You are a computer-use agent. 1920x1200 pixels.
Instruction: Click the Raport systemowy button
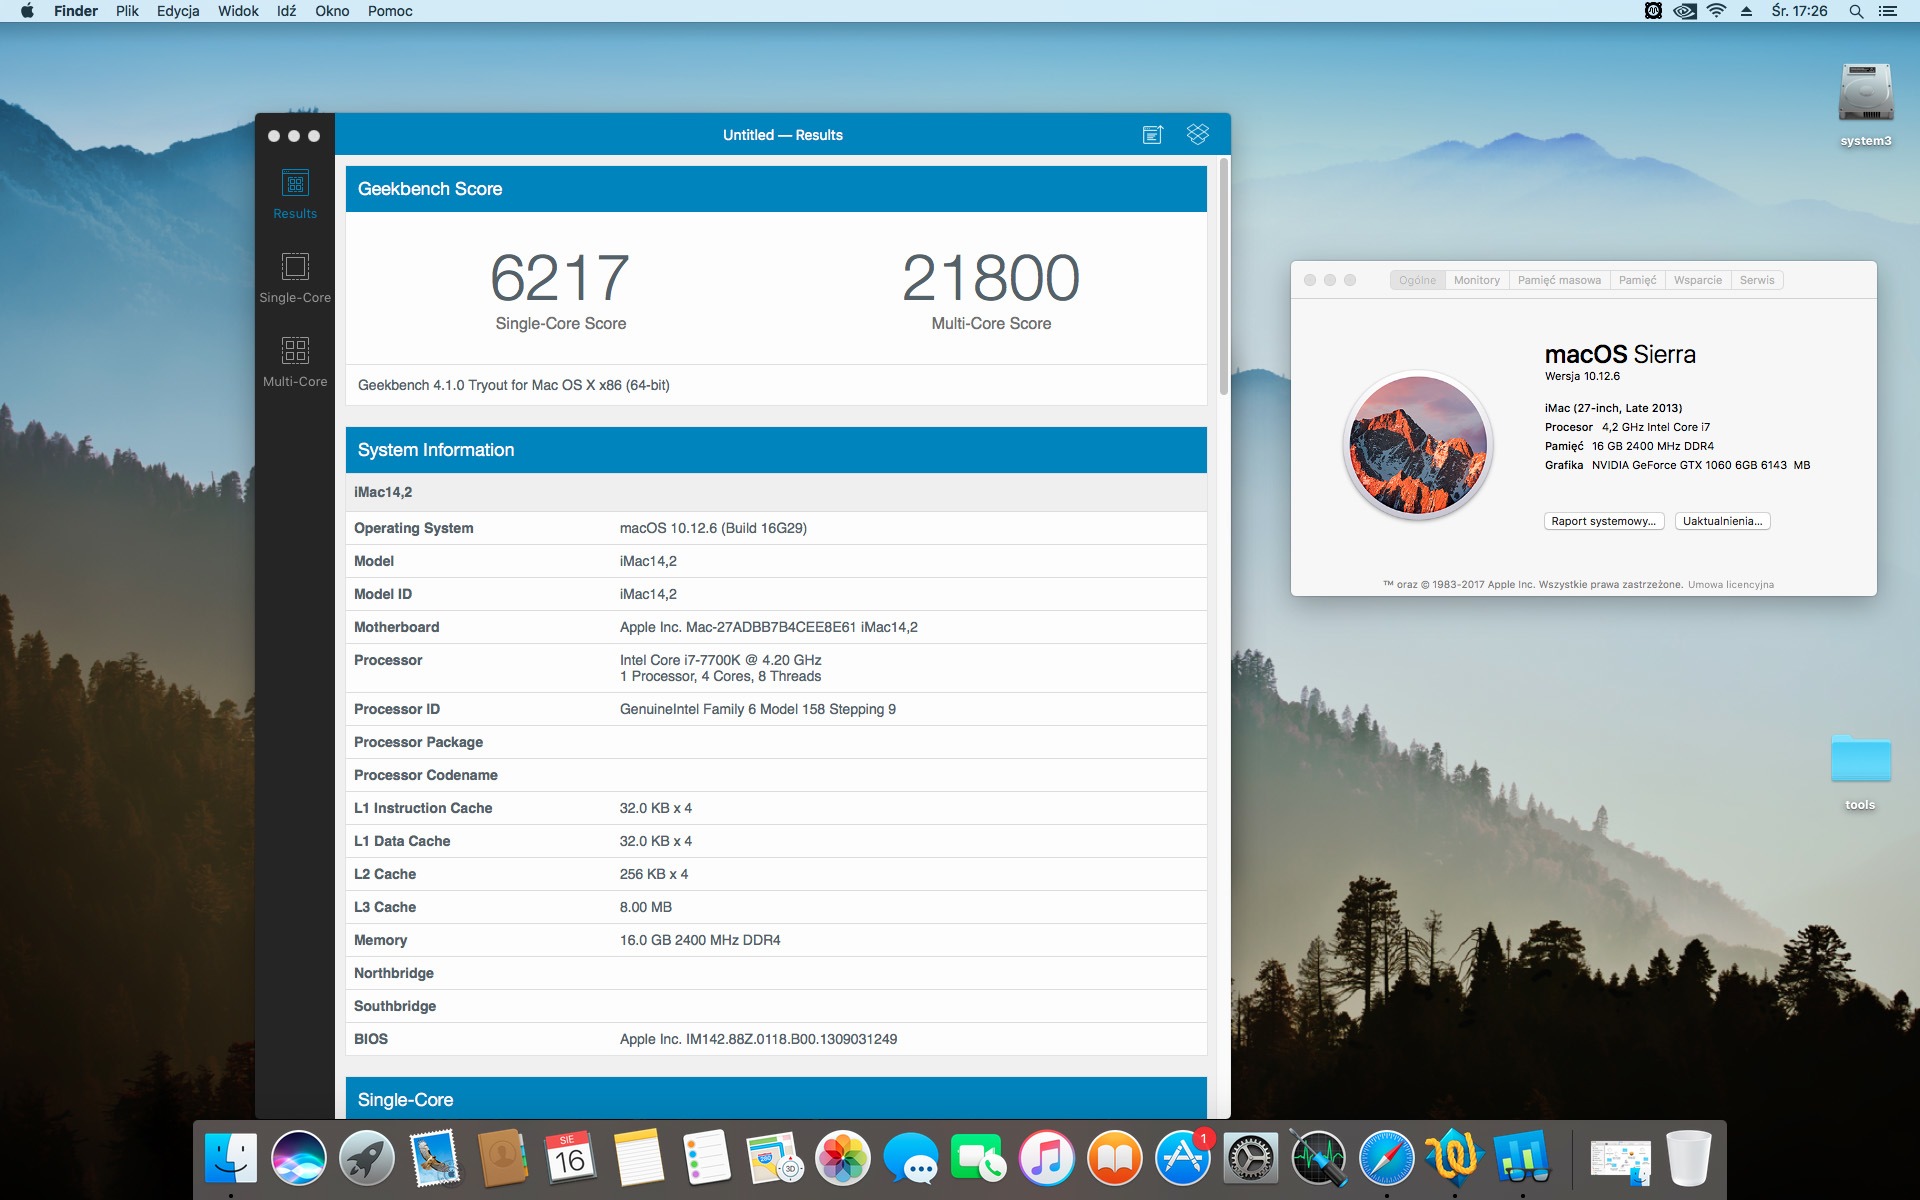click(x=1603, y=521)
